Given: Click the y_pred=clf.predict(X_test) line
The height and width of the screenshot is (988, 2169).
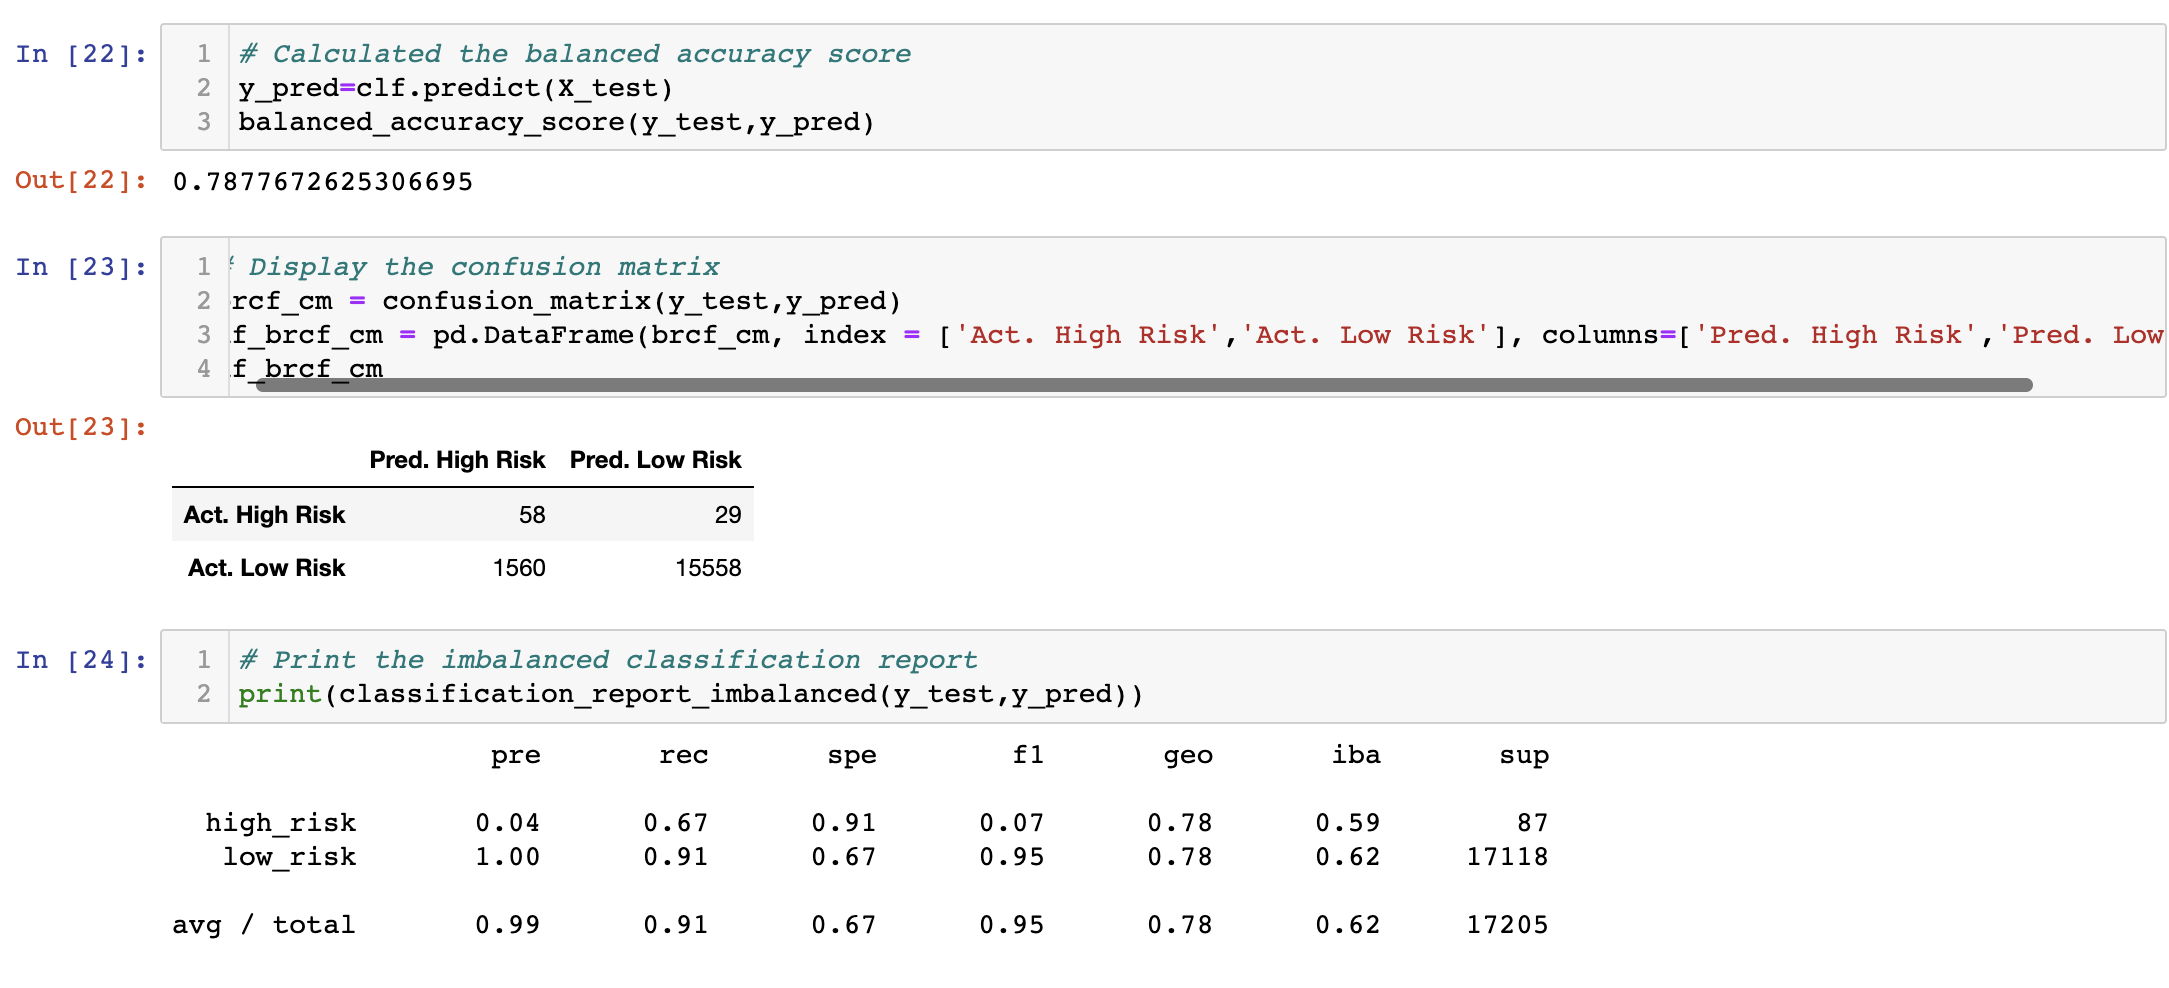Looking at the screenshot, I should click(x=453, y=87).
